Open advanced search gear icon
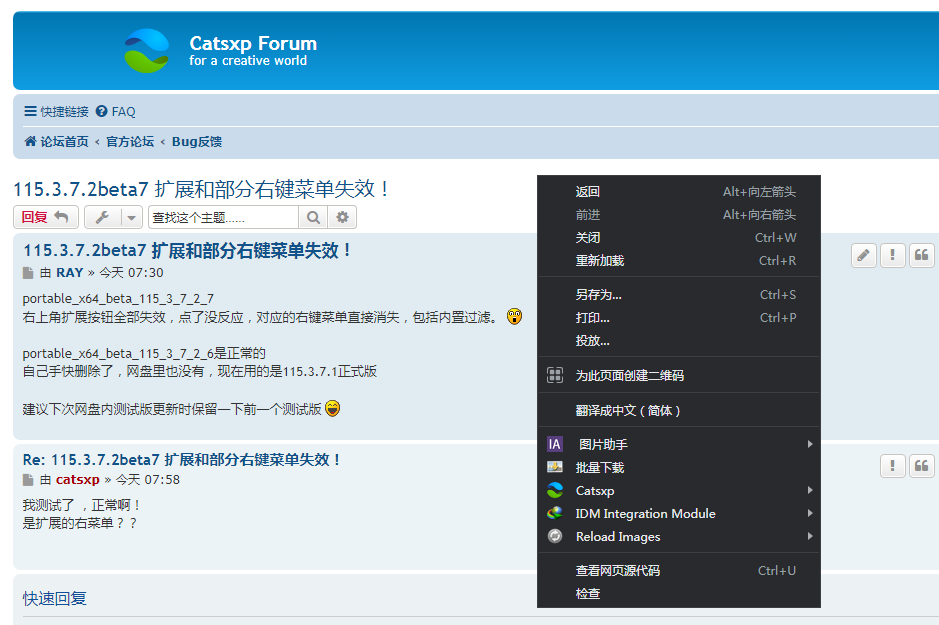The image size is (939, 625). pyautogui.click(x=342, y=217)
